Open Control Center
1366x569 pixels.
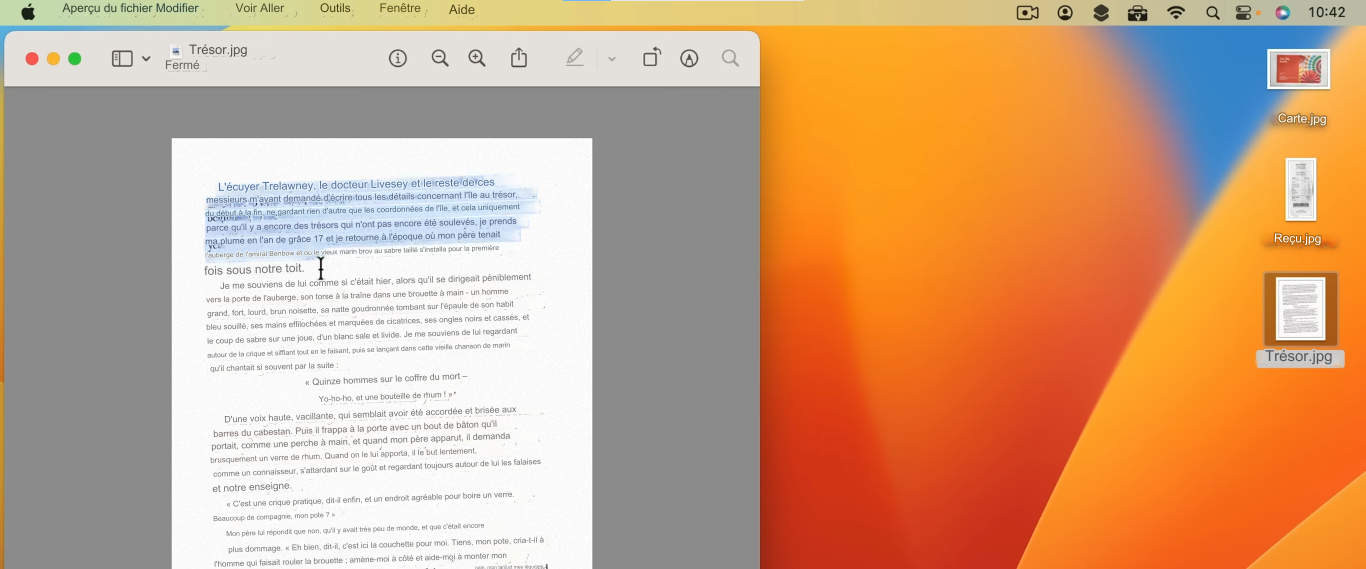tap(1244, 13)
